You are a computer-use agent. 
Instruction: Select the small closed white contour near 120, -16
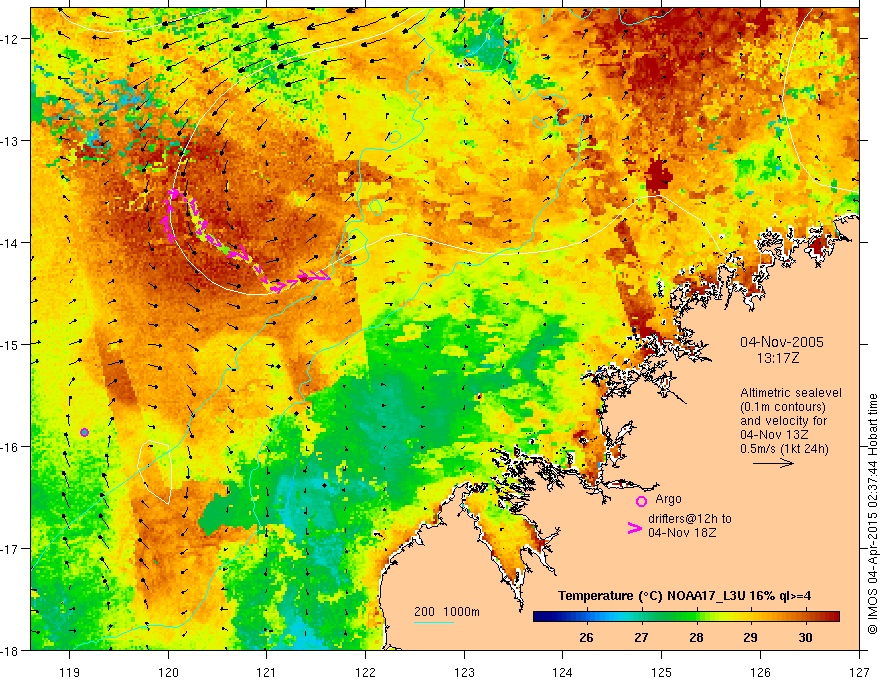tap(154, 472)
